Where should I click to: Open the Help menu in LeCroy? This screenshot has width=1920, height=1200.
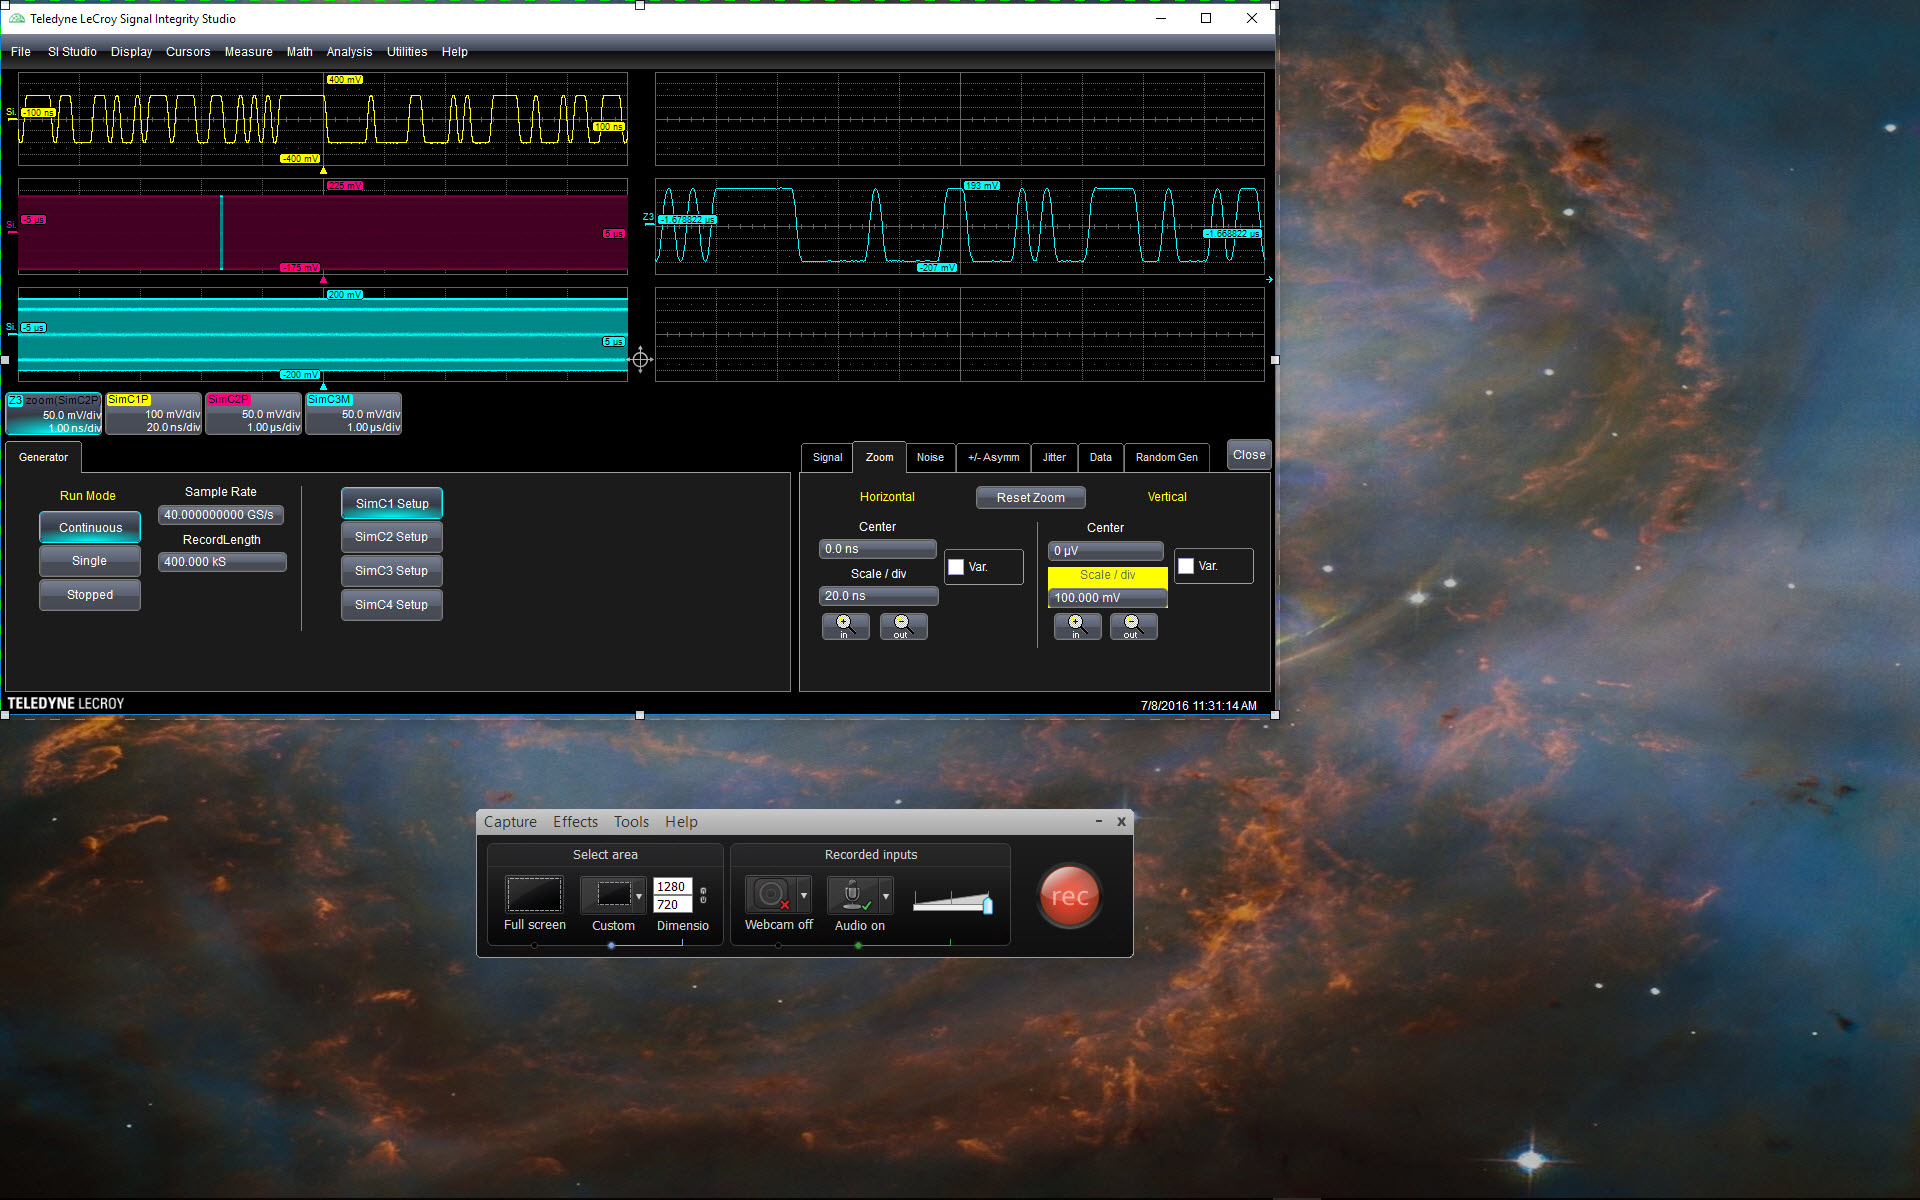(454, 52)
